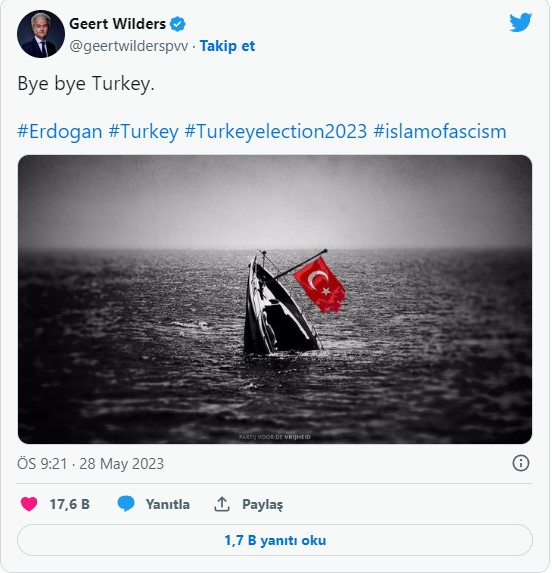The width and height of the screenshot is (552, 573).
Task: Open the sinking ship image
Action: click(275, 299)
